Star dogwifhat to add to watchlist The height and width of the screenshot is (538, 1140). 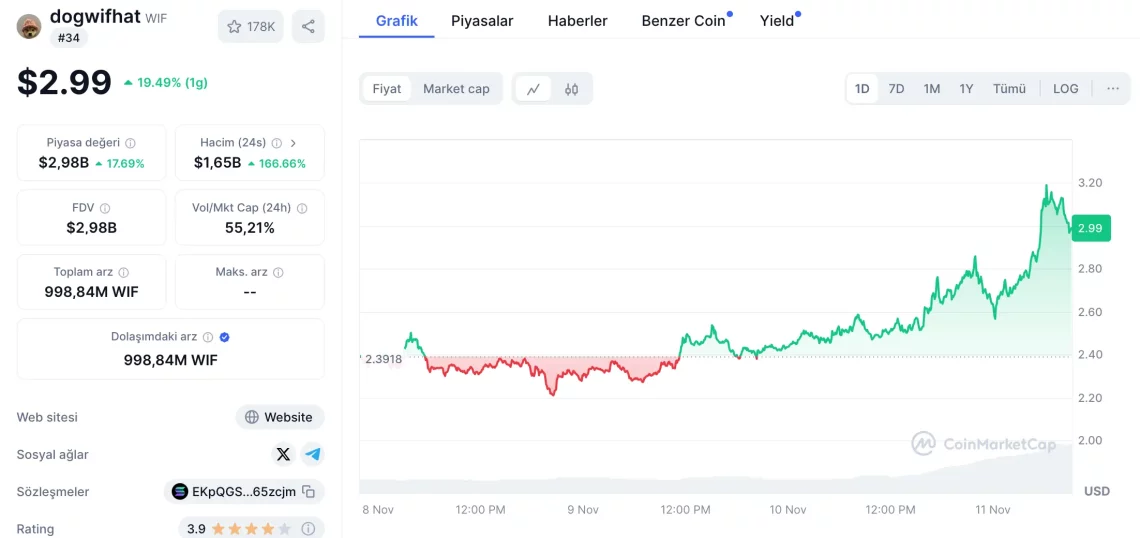point(251,27)
